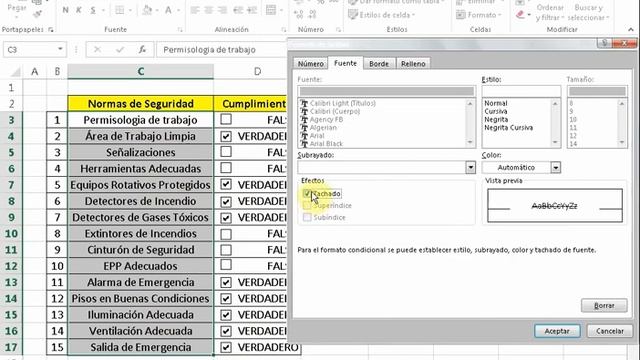
Task: Uncheck the Área de Trabajo Limpia checkbox
Action: 226,136
